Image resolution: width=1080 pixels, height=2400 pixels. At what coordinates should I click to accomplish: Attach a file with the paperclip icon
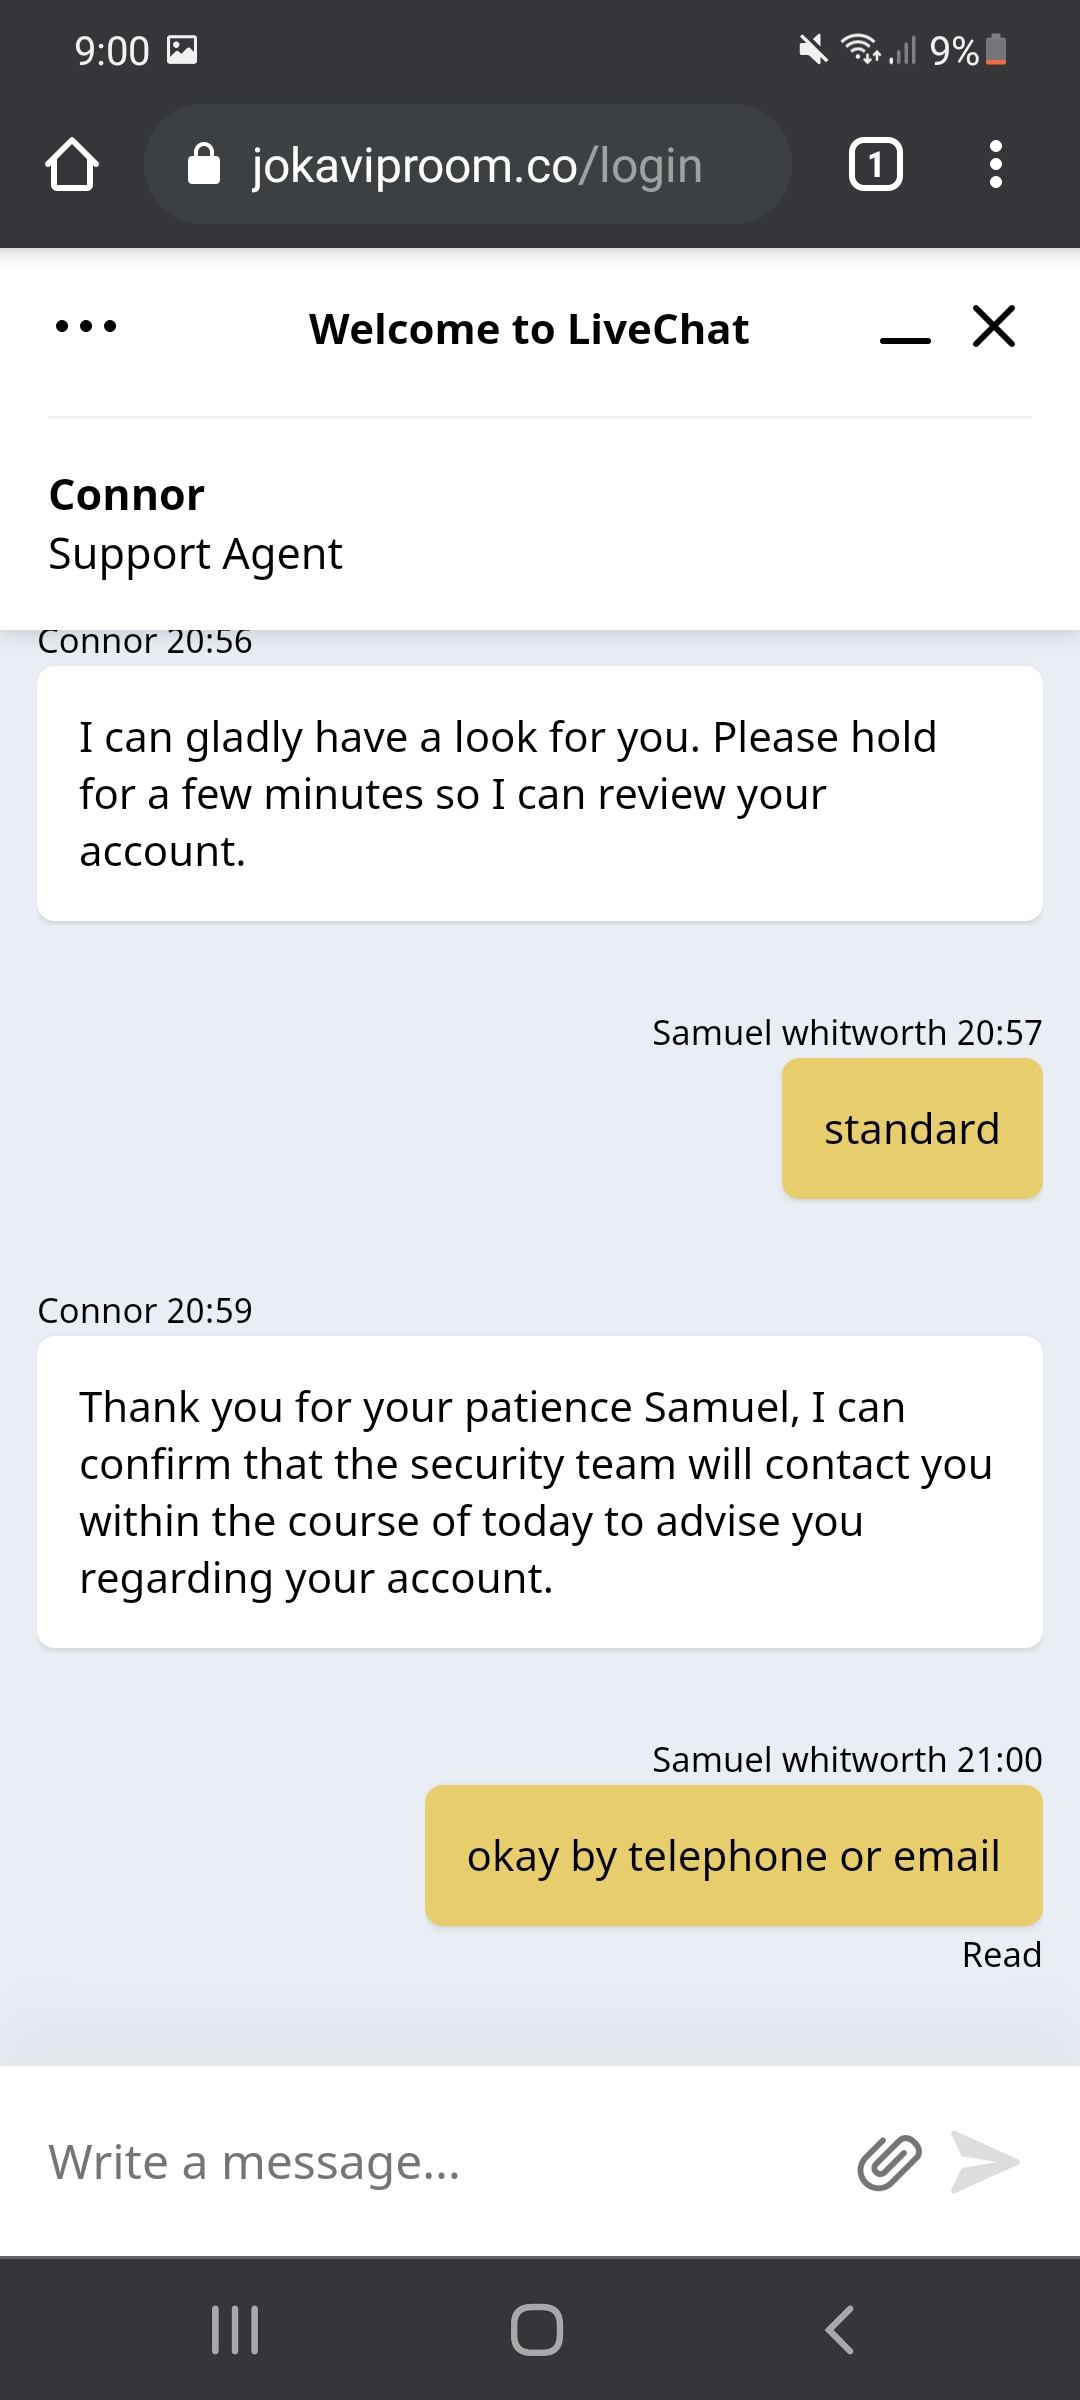(889, 2162)
